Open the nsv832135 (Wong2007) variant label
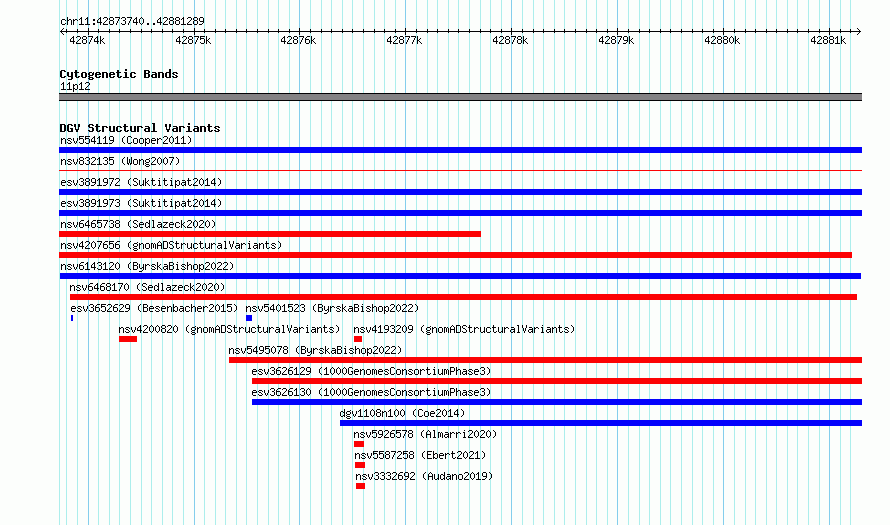 pyautogui.click(x=120, y=161)
